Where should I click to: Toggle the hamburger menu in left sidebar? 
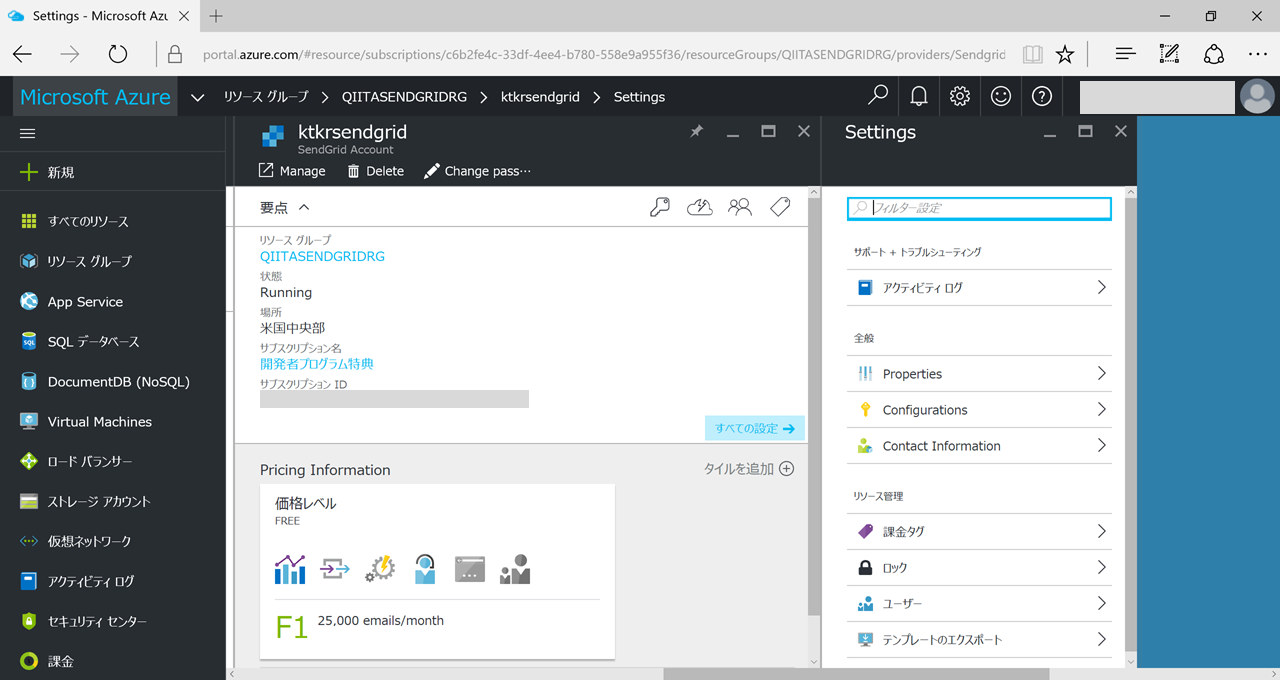pyautogui.click(x=28, y=133)
